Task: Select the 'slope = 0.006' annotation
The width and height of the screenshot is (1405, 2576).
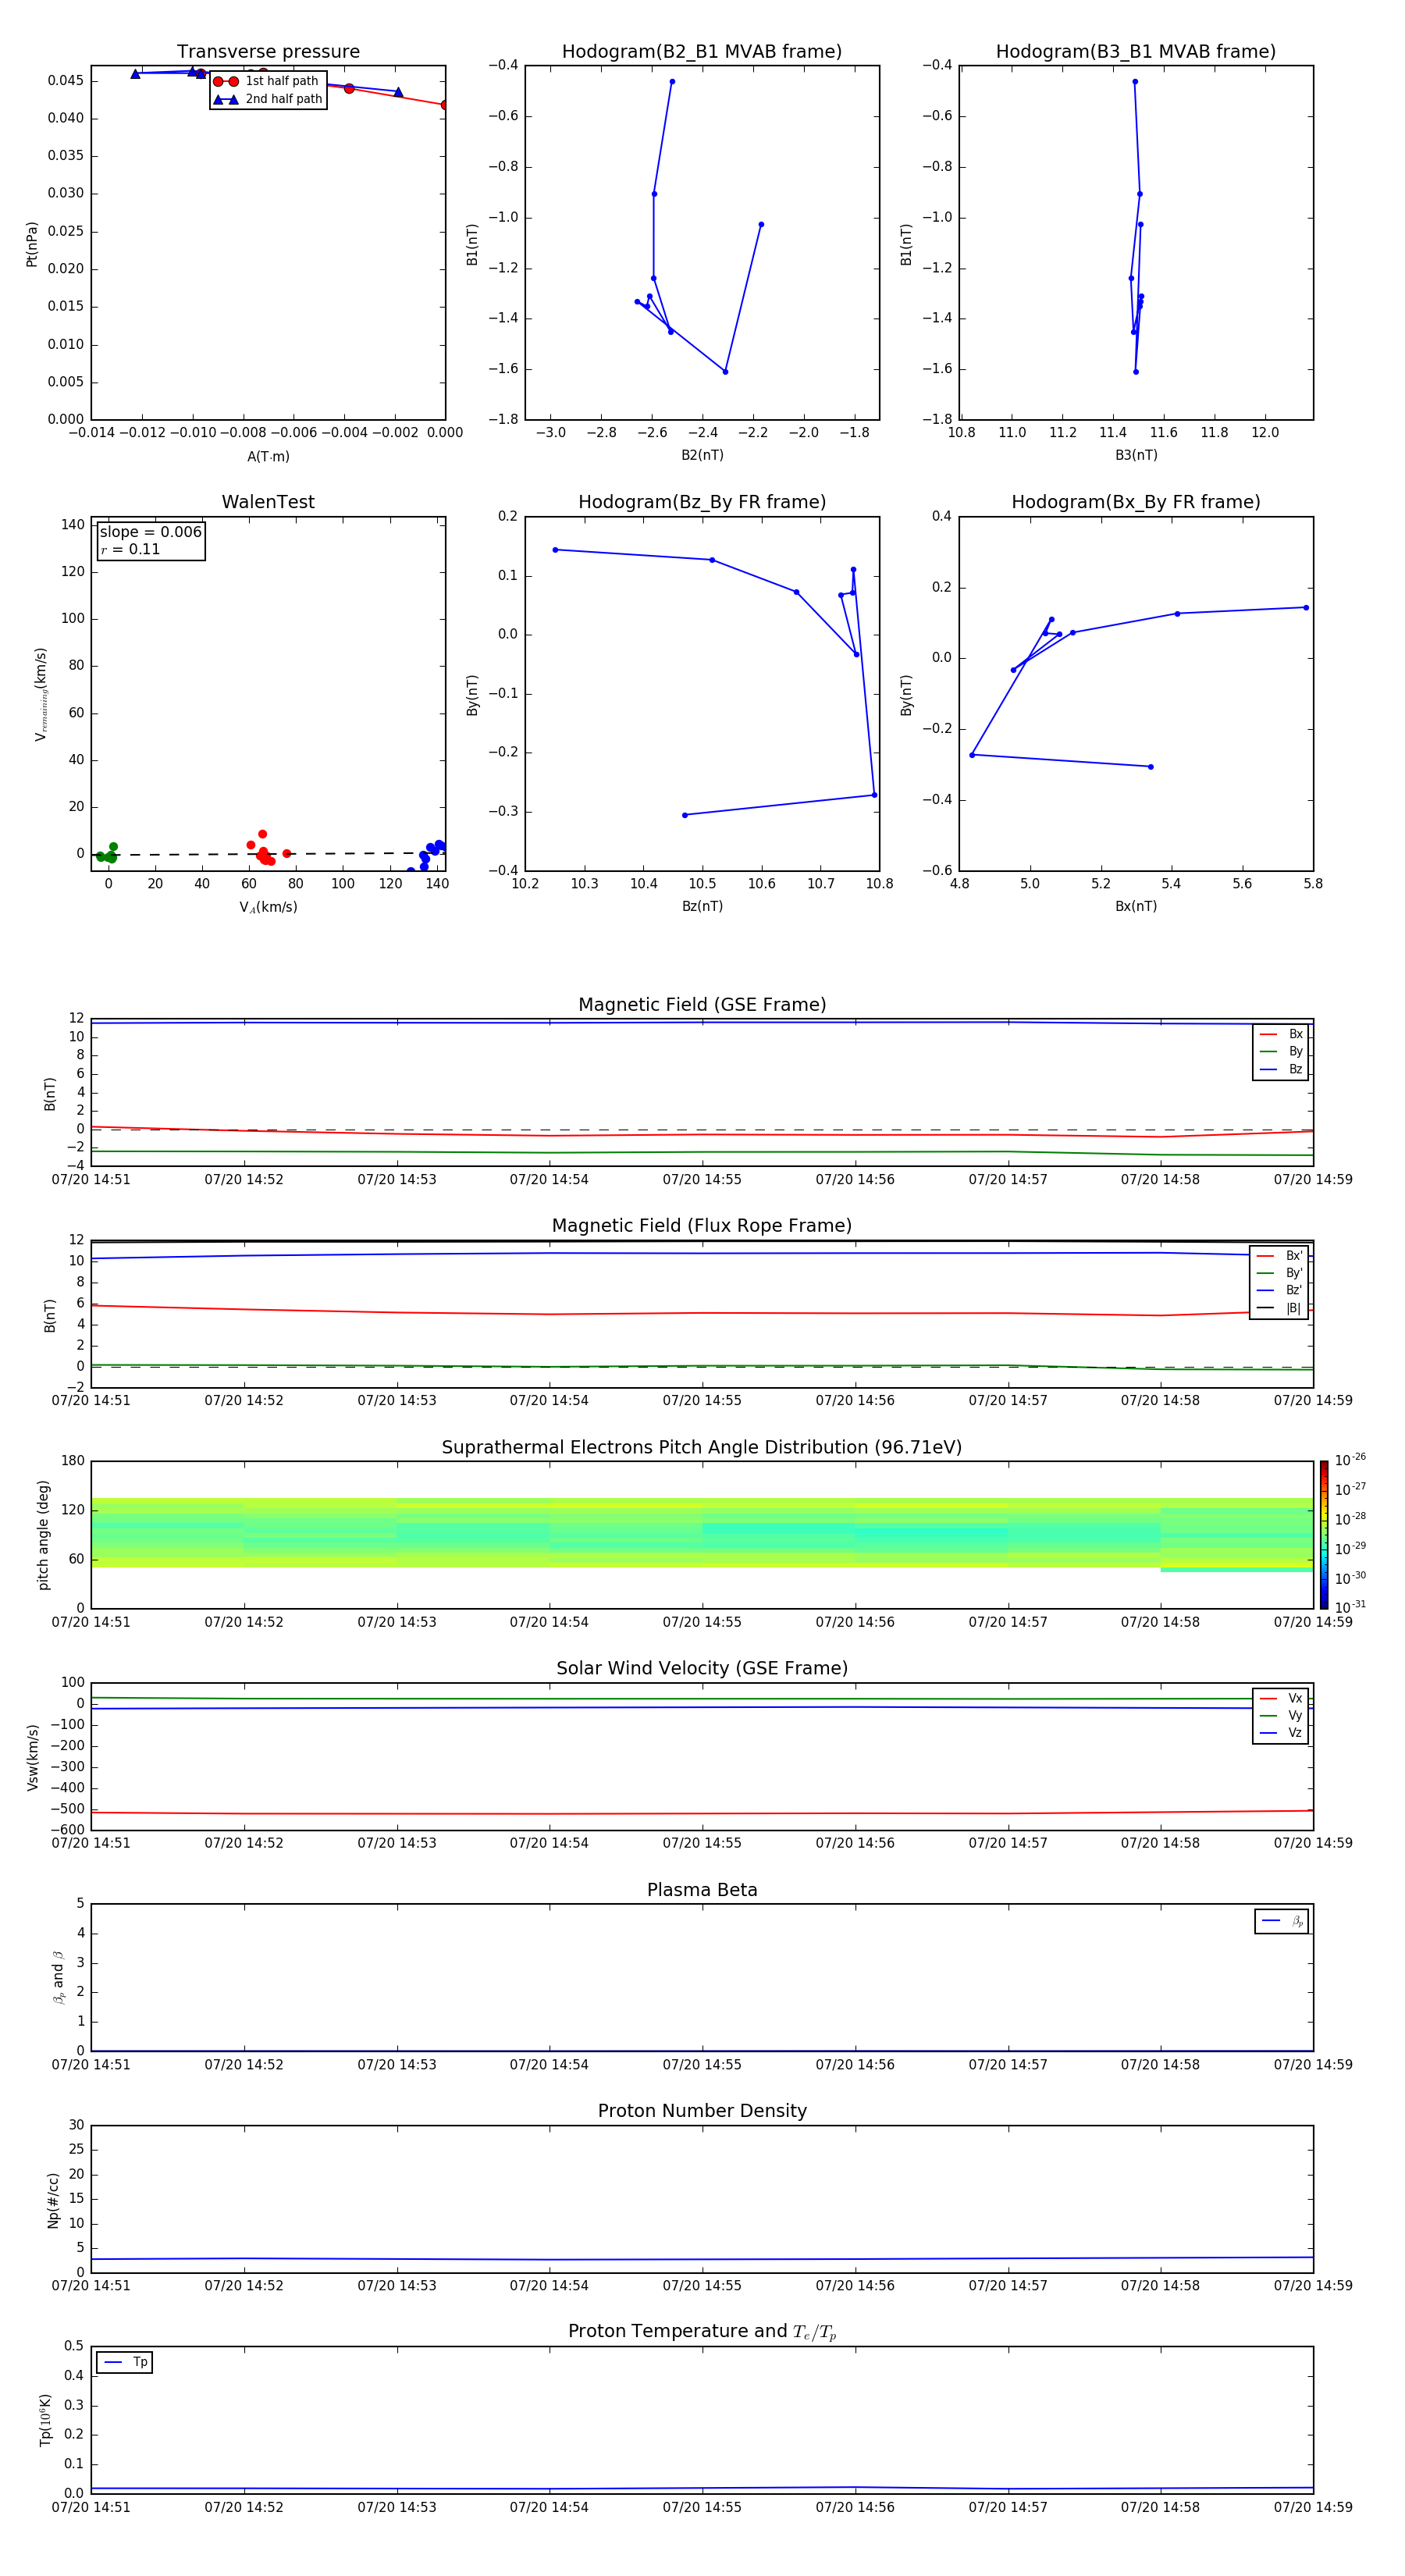Action: (151, 532)
